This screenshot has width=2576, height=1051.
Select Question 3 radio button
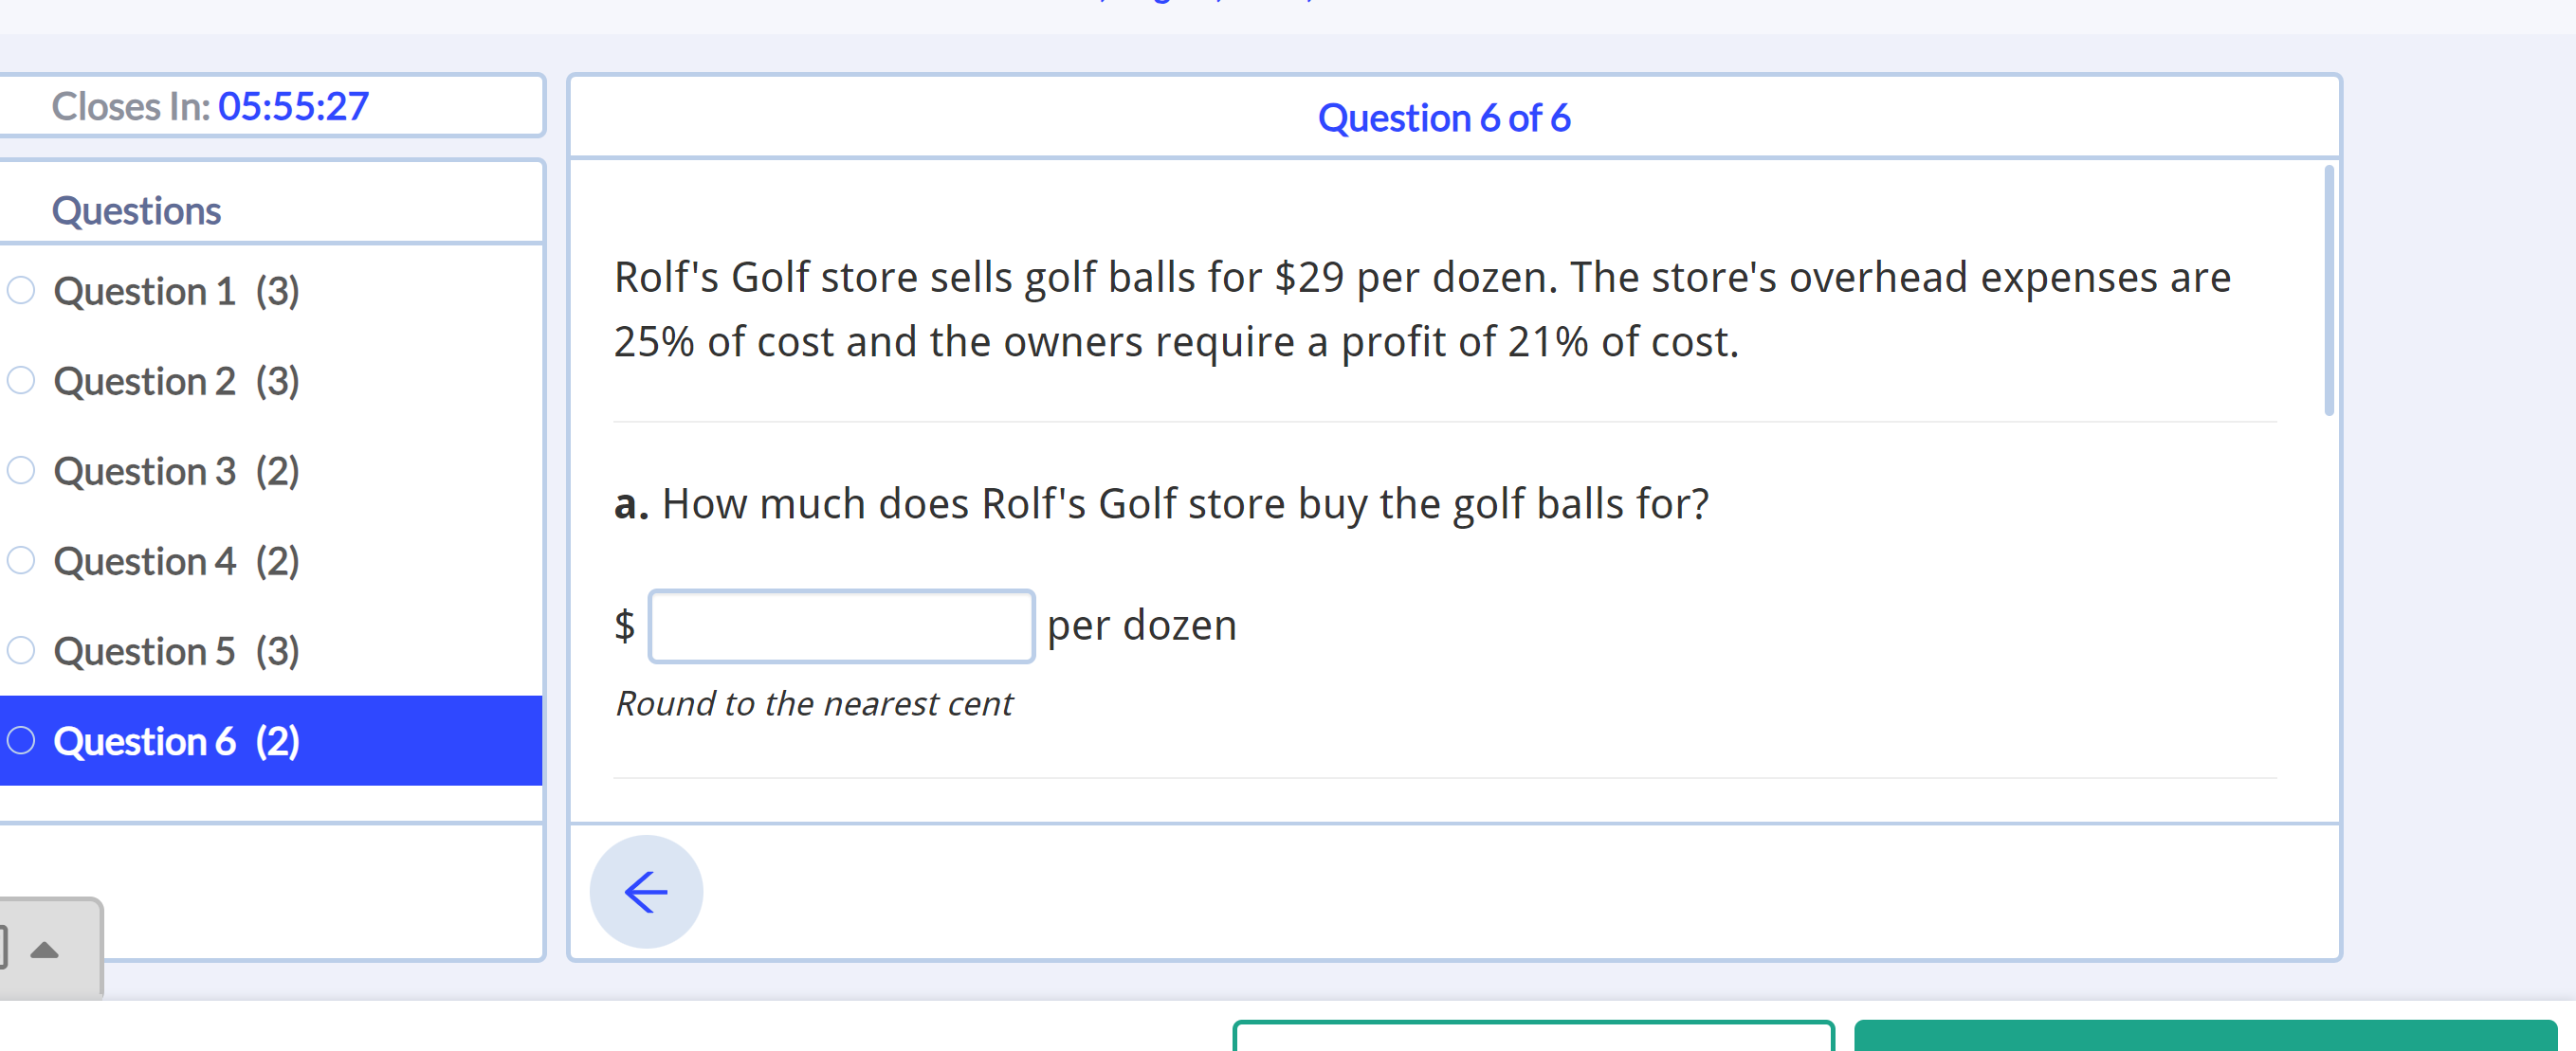tap(22, 469)
